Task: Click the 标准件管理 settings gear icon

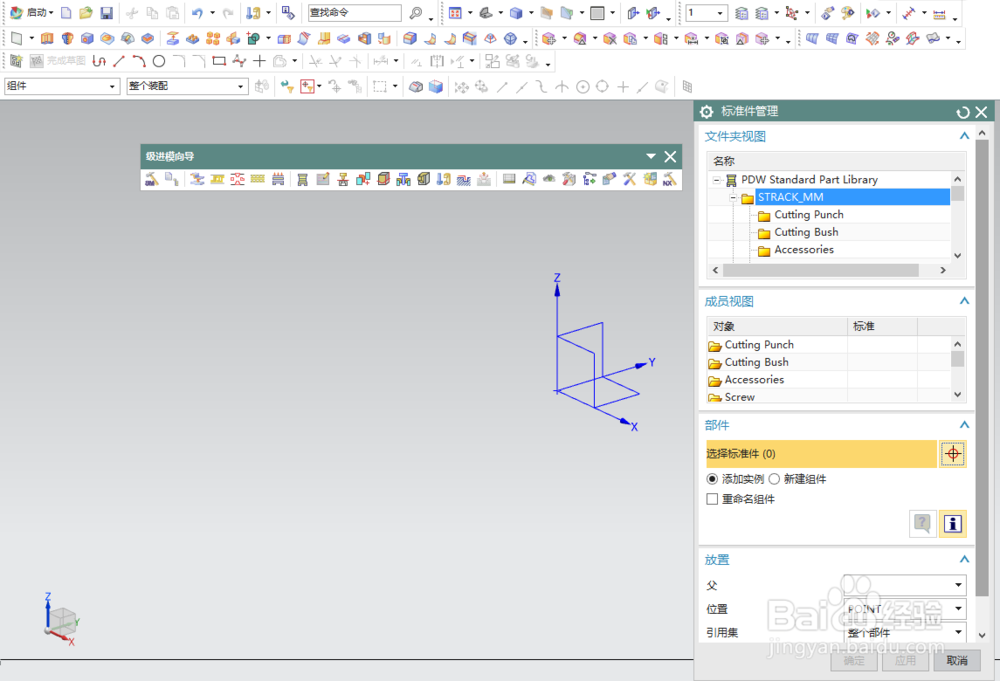Action: click(706, 112)
